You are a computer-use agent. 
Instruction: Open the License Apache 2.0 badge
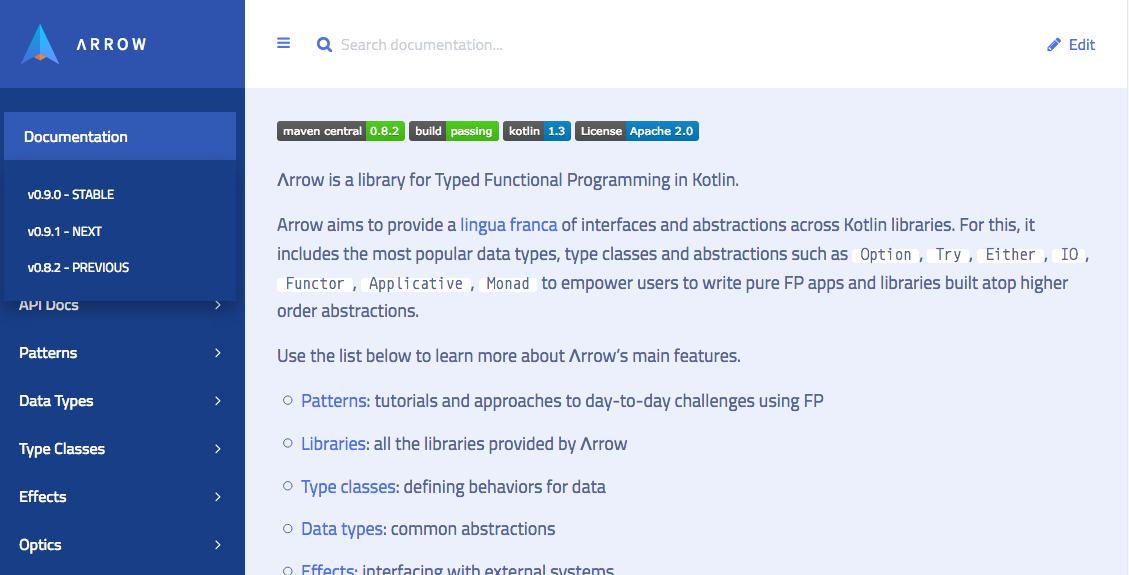[x=637, y=131]
